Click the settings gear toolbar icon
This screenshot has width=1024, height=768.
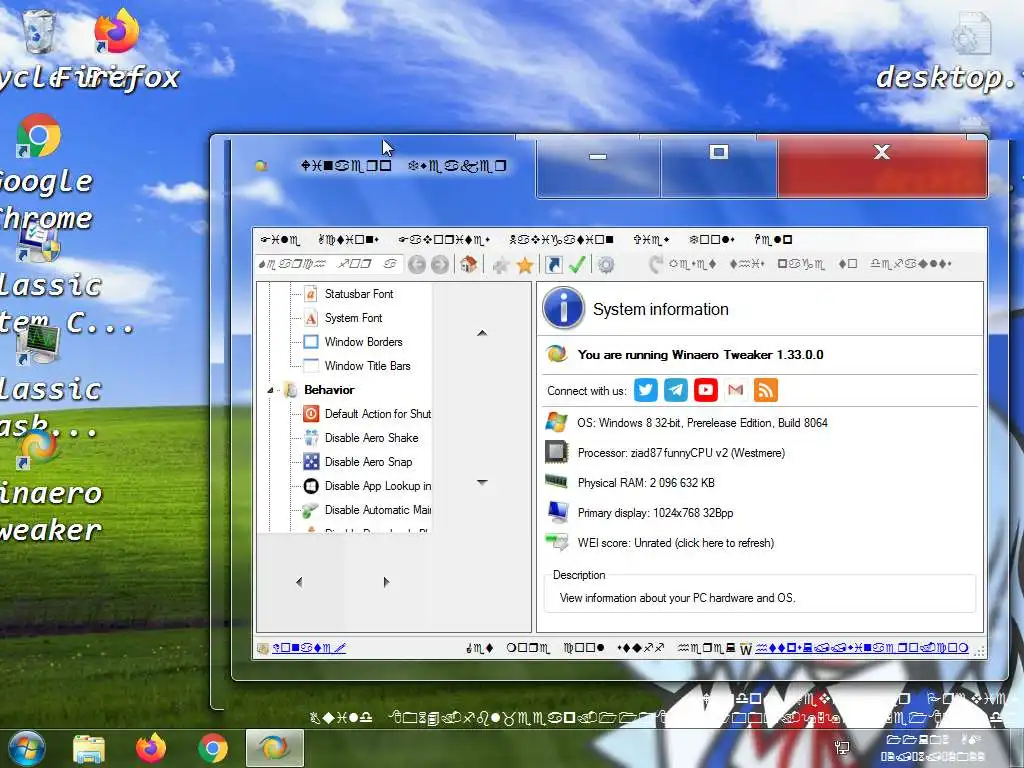(606, 264)
